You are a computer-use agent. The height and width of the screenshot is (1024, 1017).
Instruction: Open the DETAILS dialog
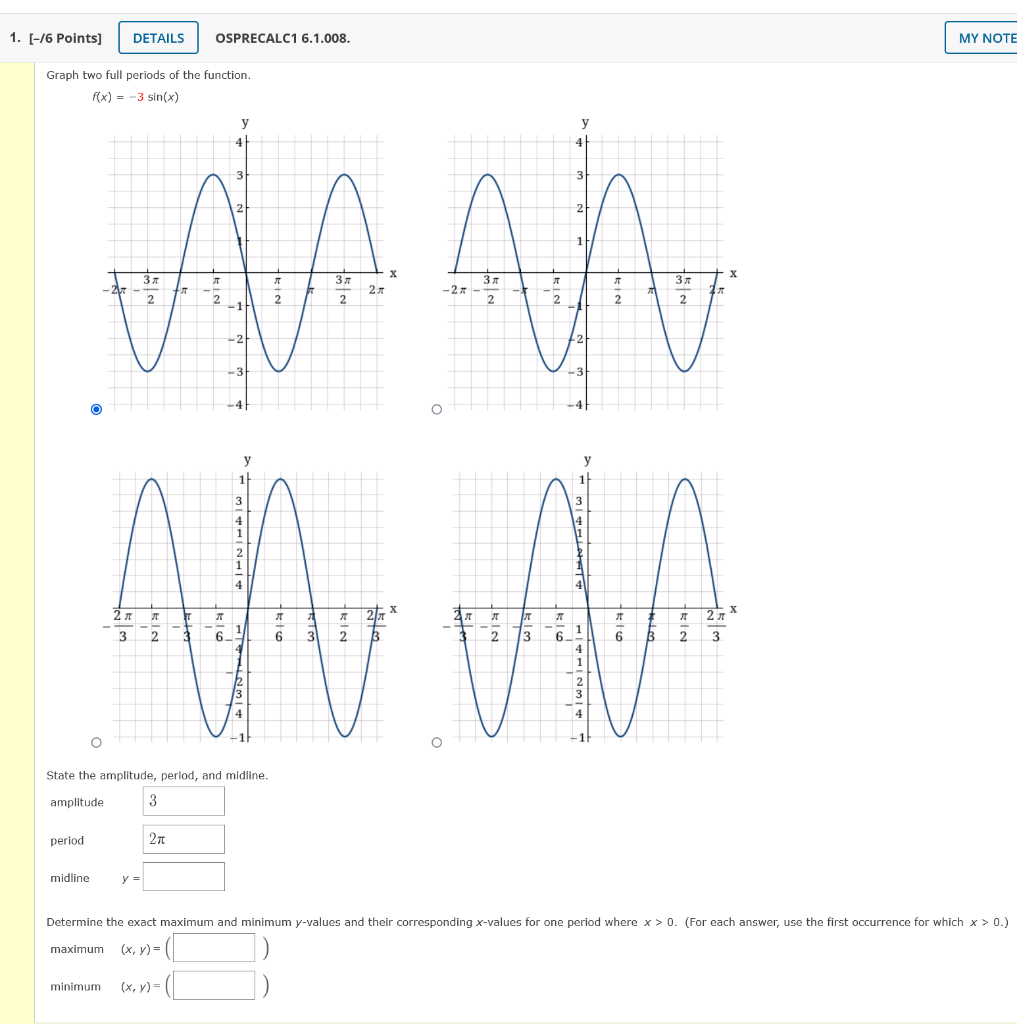click(x=157, y=37)
